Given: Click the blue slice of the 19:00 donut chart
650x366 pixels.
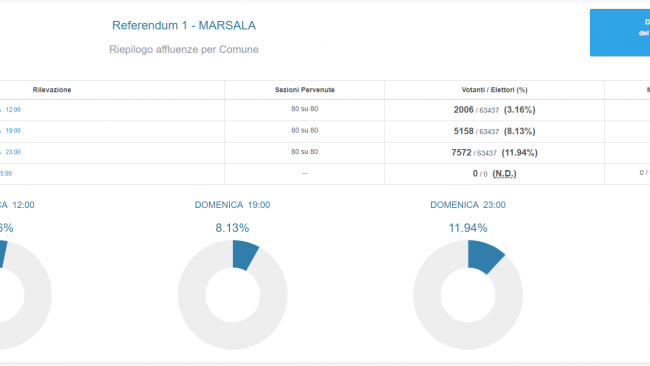Looking at the screenshot, I should [x=243, y=255].
